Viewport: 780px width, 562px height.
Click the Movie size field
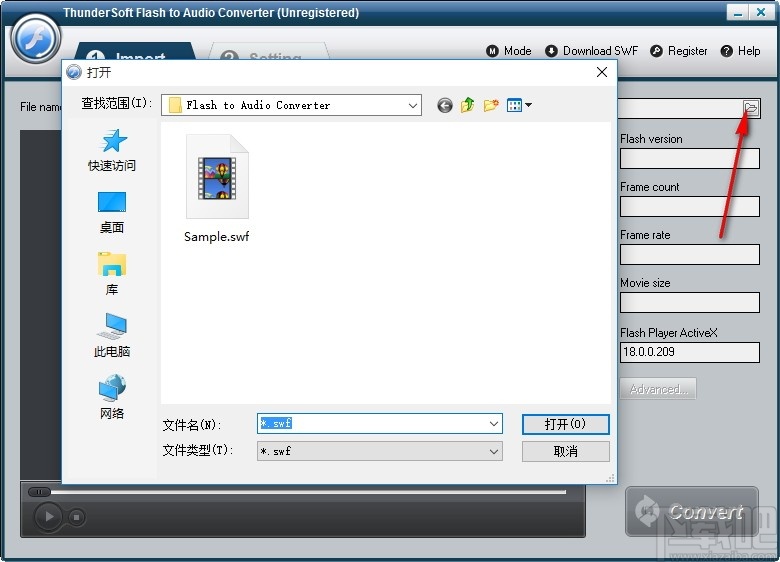tap(689, 302)
